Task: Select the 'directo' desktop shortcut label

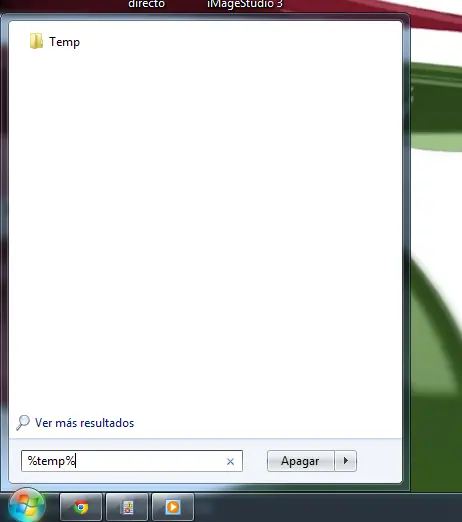Action: click(146, 4)
